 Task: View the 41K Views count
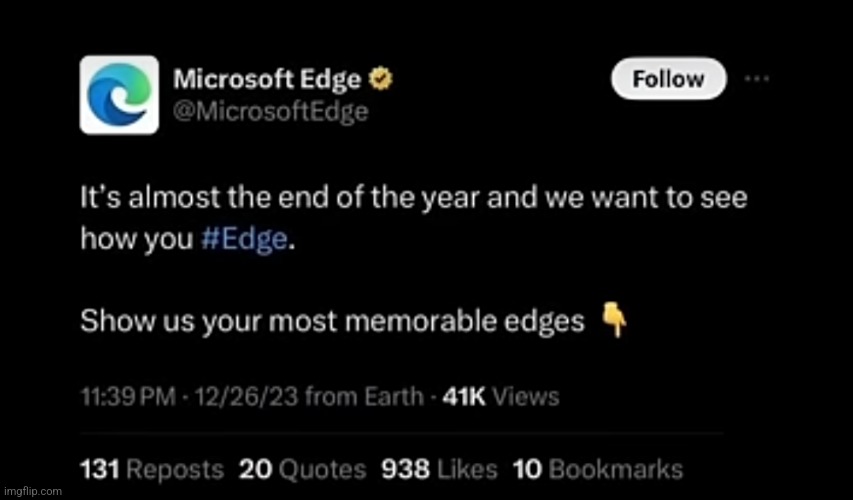pos(500,397)
